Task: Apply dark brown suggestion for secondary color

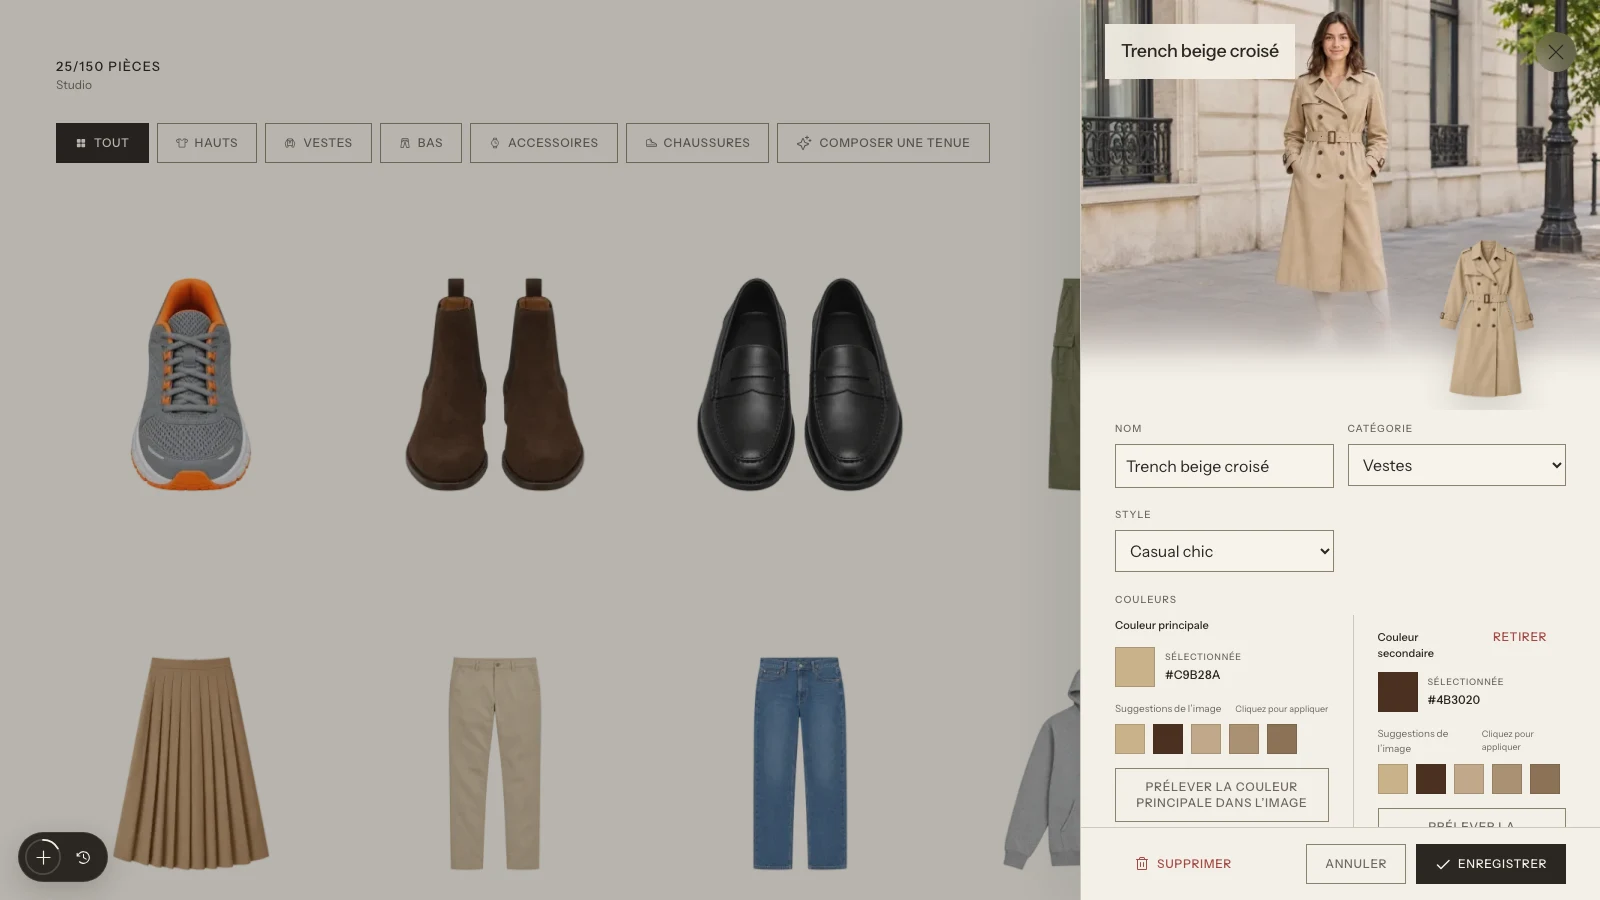Action: (1431, 779)
